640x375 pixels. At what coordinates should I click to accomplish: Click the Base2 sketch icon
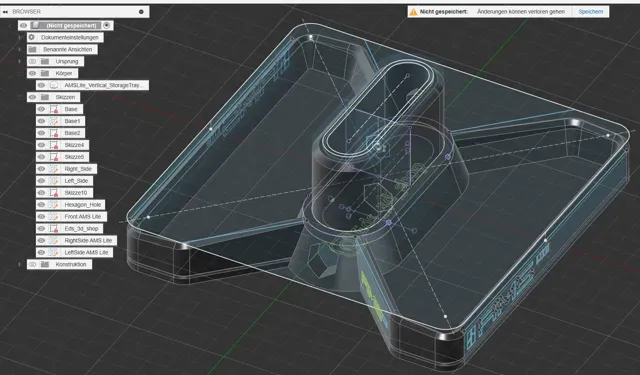click(x=54, y=133)
